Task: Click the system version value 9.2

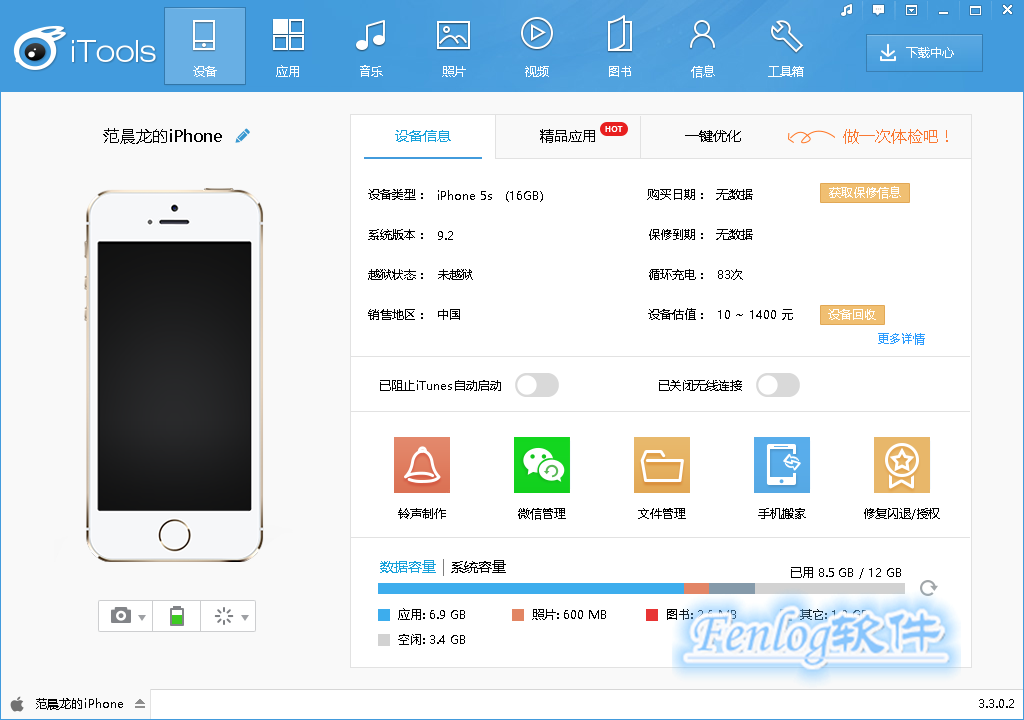Action: tap(445, 235)
